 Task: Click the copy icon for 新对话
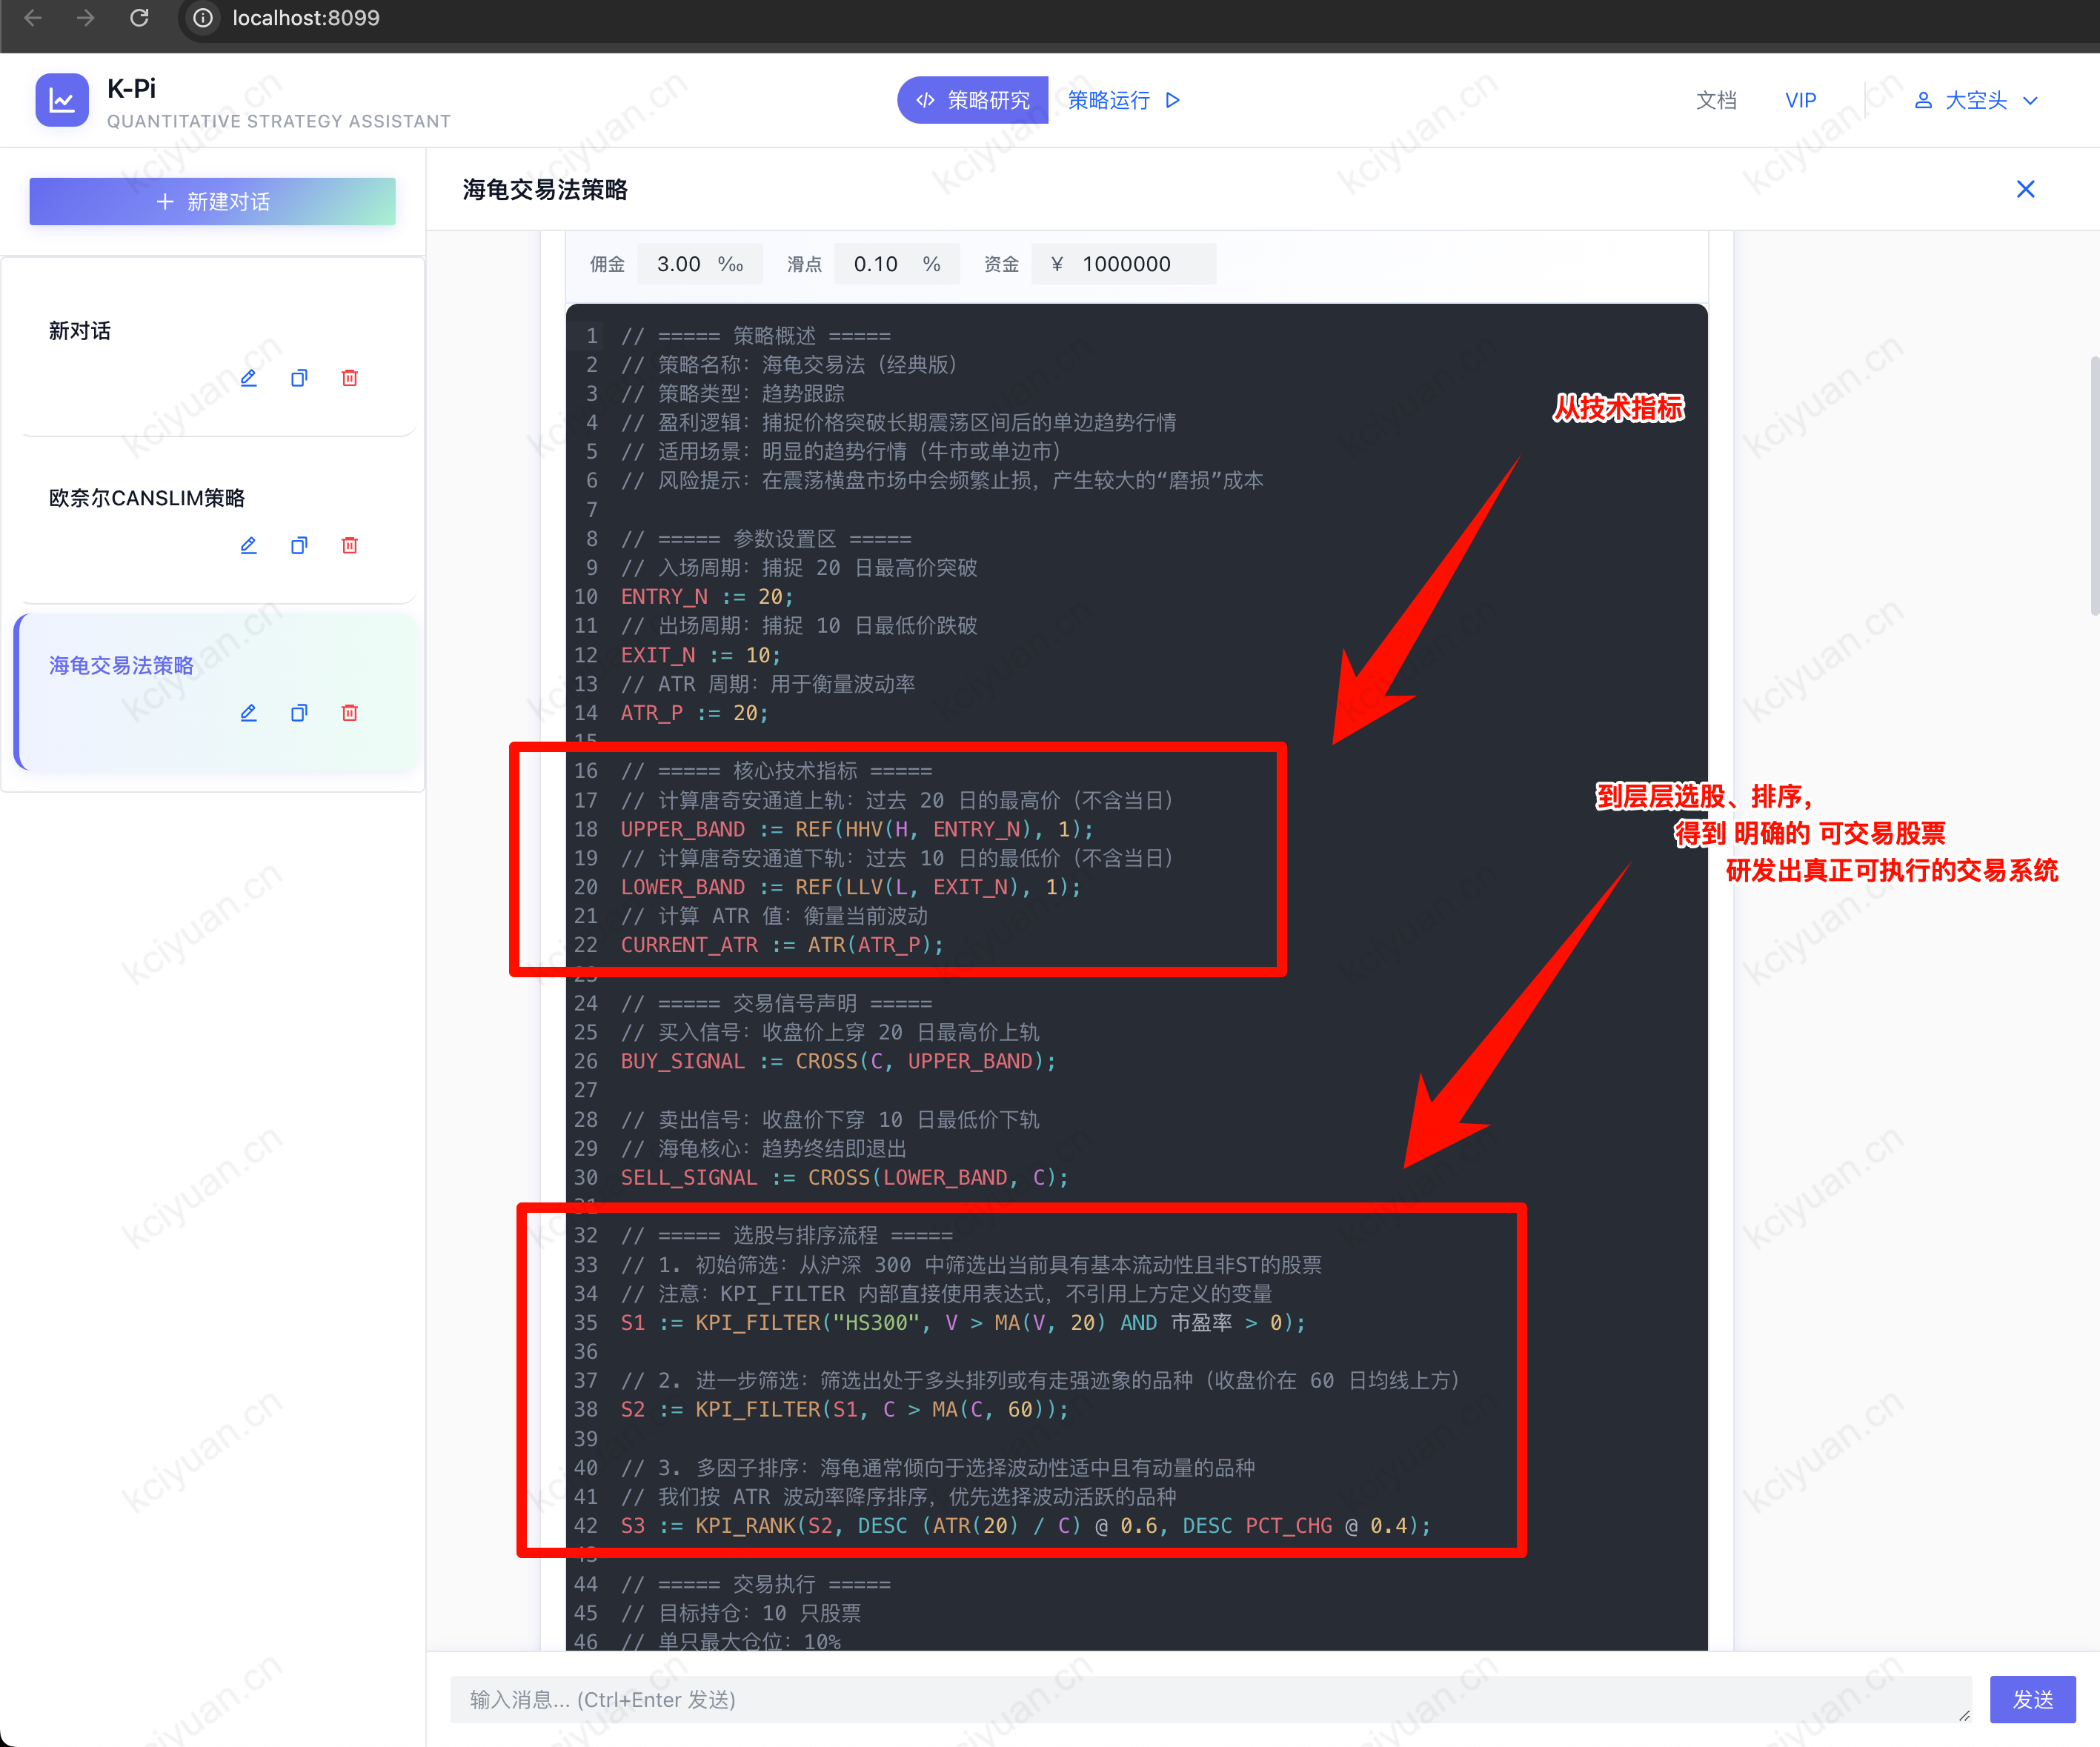(x=299, y=378)
